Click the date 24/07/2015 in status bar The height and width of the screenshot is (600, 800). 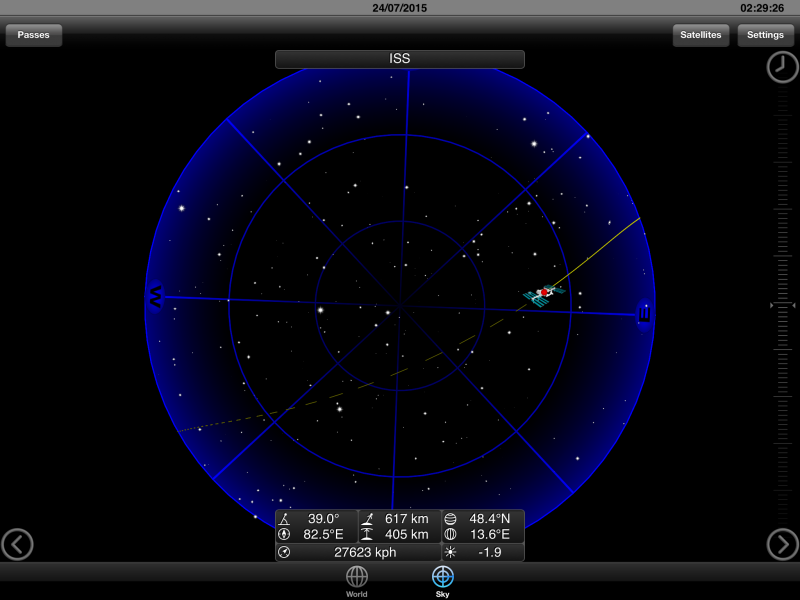click(x=399, y=8)
